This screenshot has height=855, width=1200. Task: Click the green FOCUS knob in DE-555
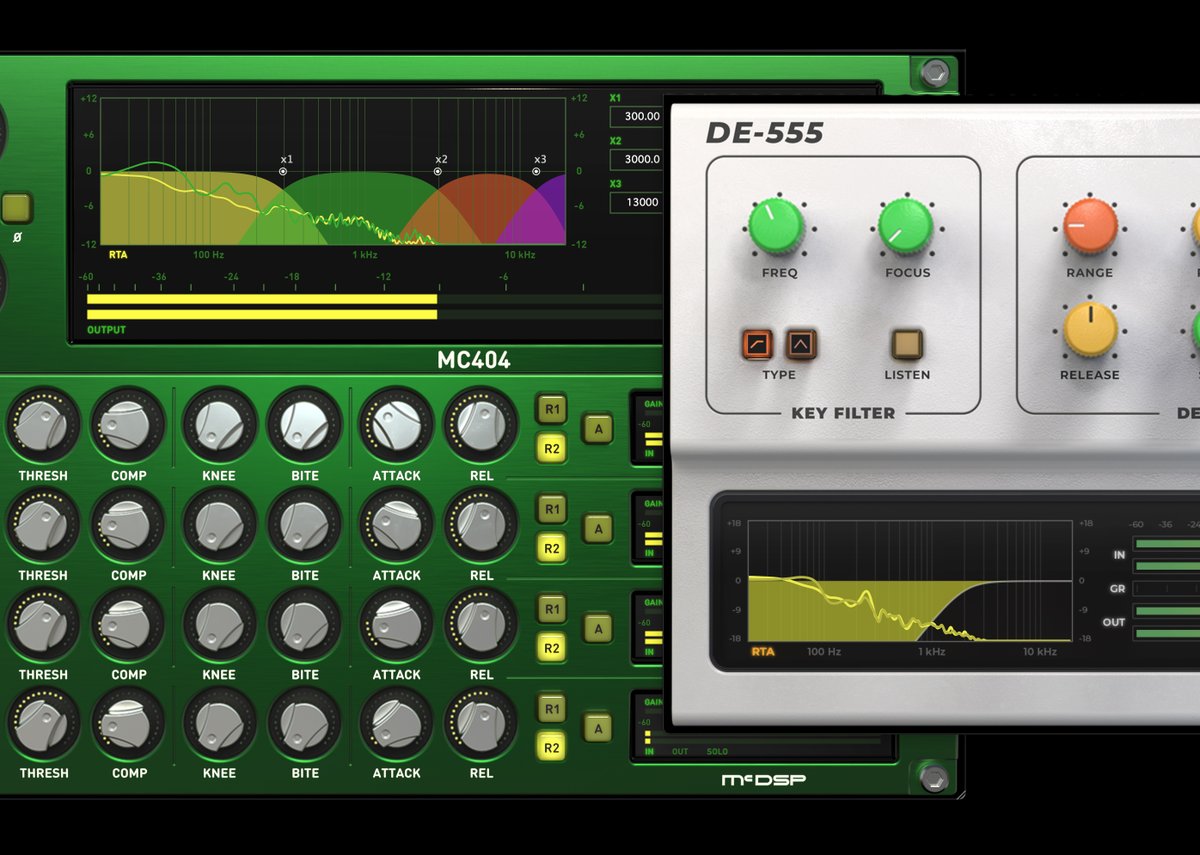point(906,226)
